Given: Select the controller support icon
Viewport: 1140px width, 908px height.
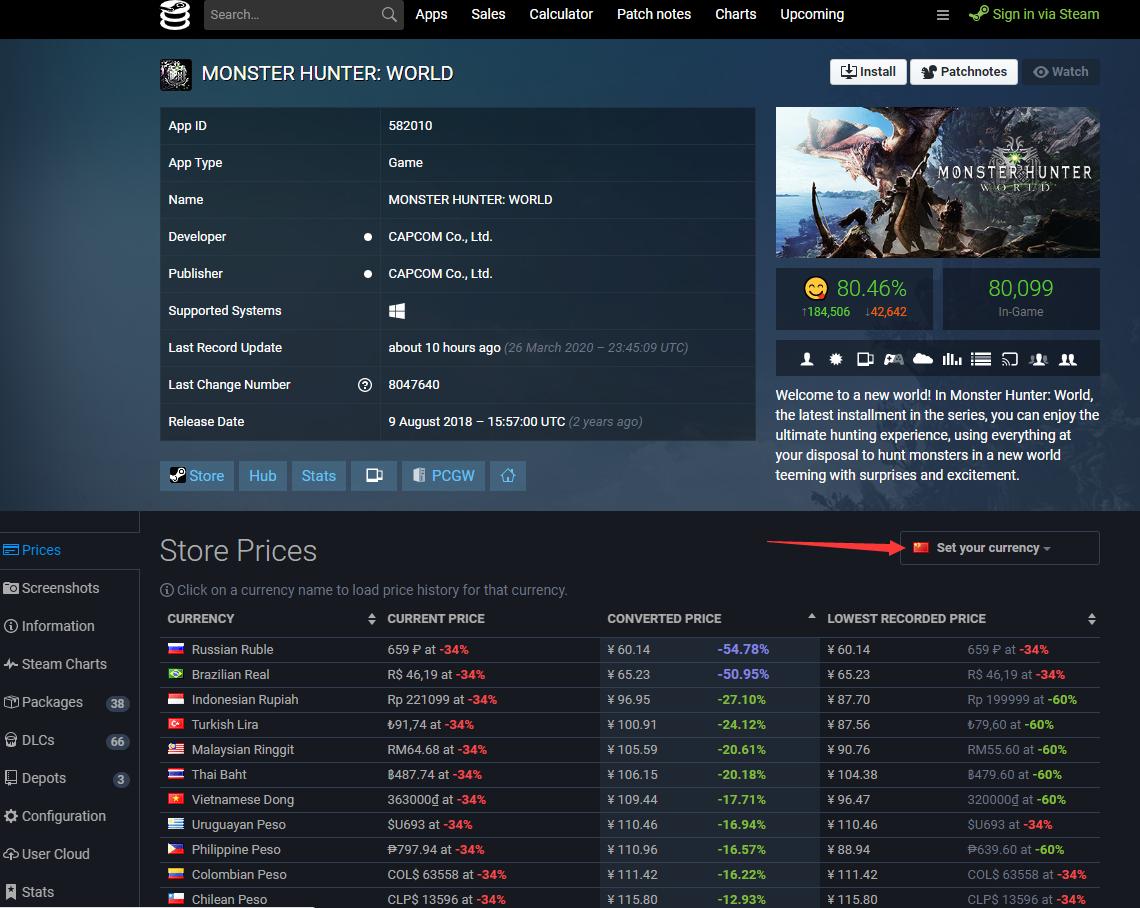Looking at the screenshot, I should (893, 358).
